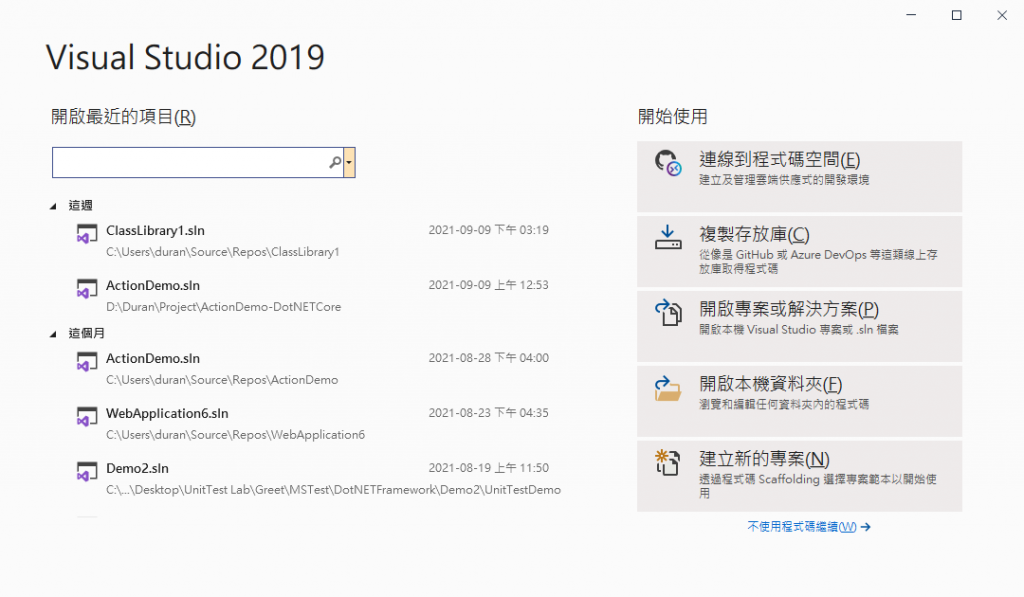Click the Demo2 UnitTestDemo path text
This screenshot has height=597, width=1024.
(333, 489)
